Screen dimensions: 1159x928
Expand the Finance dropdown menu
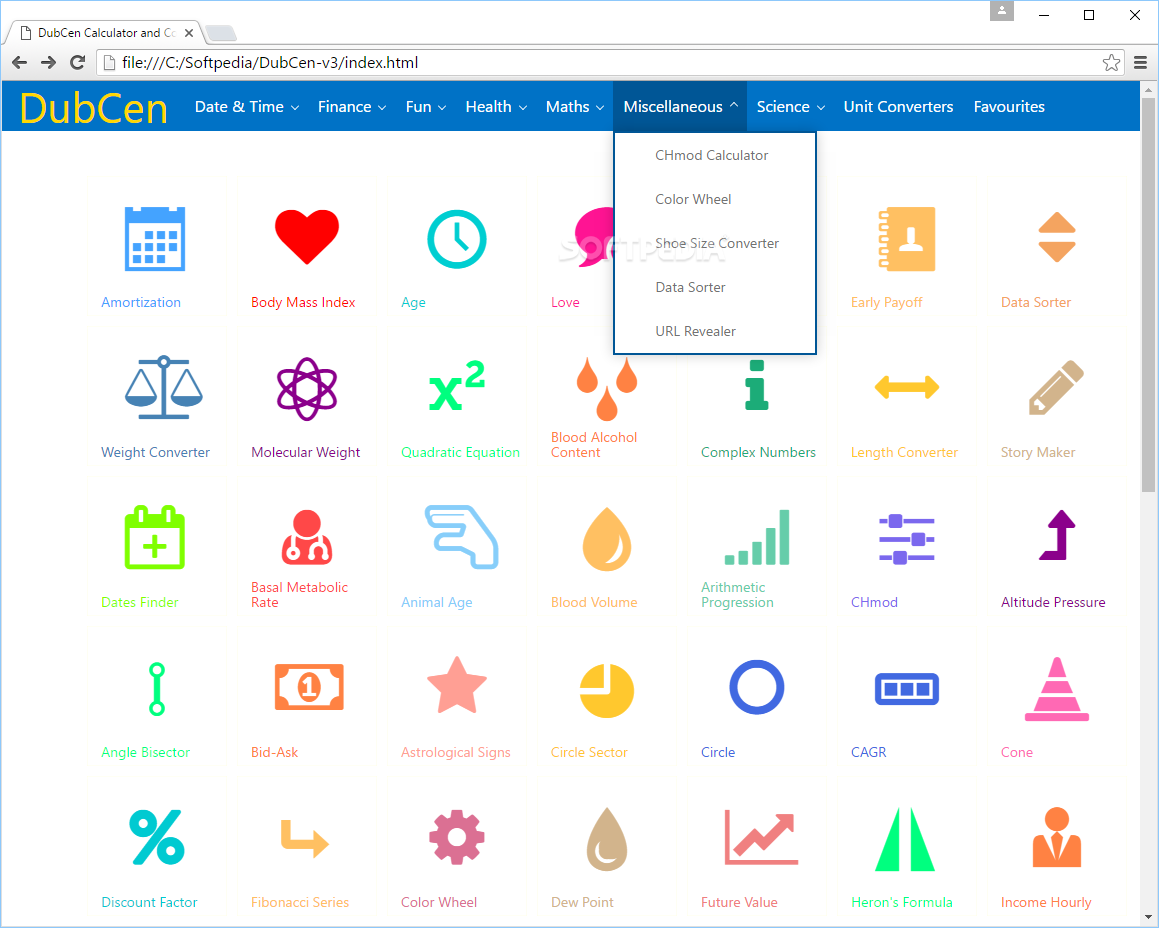point(352,106)
